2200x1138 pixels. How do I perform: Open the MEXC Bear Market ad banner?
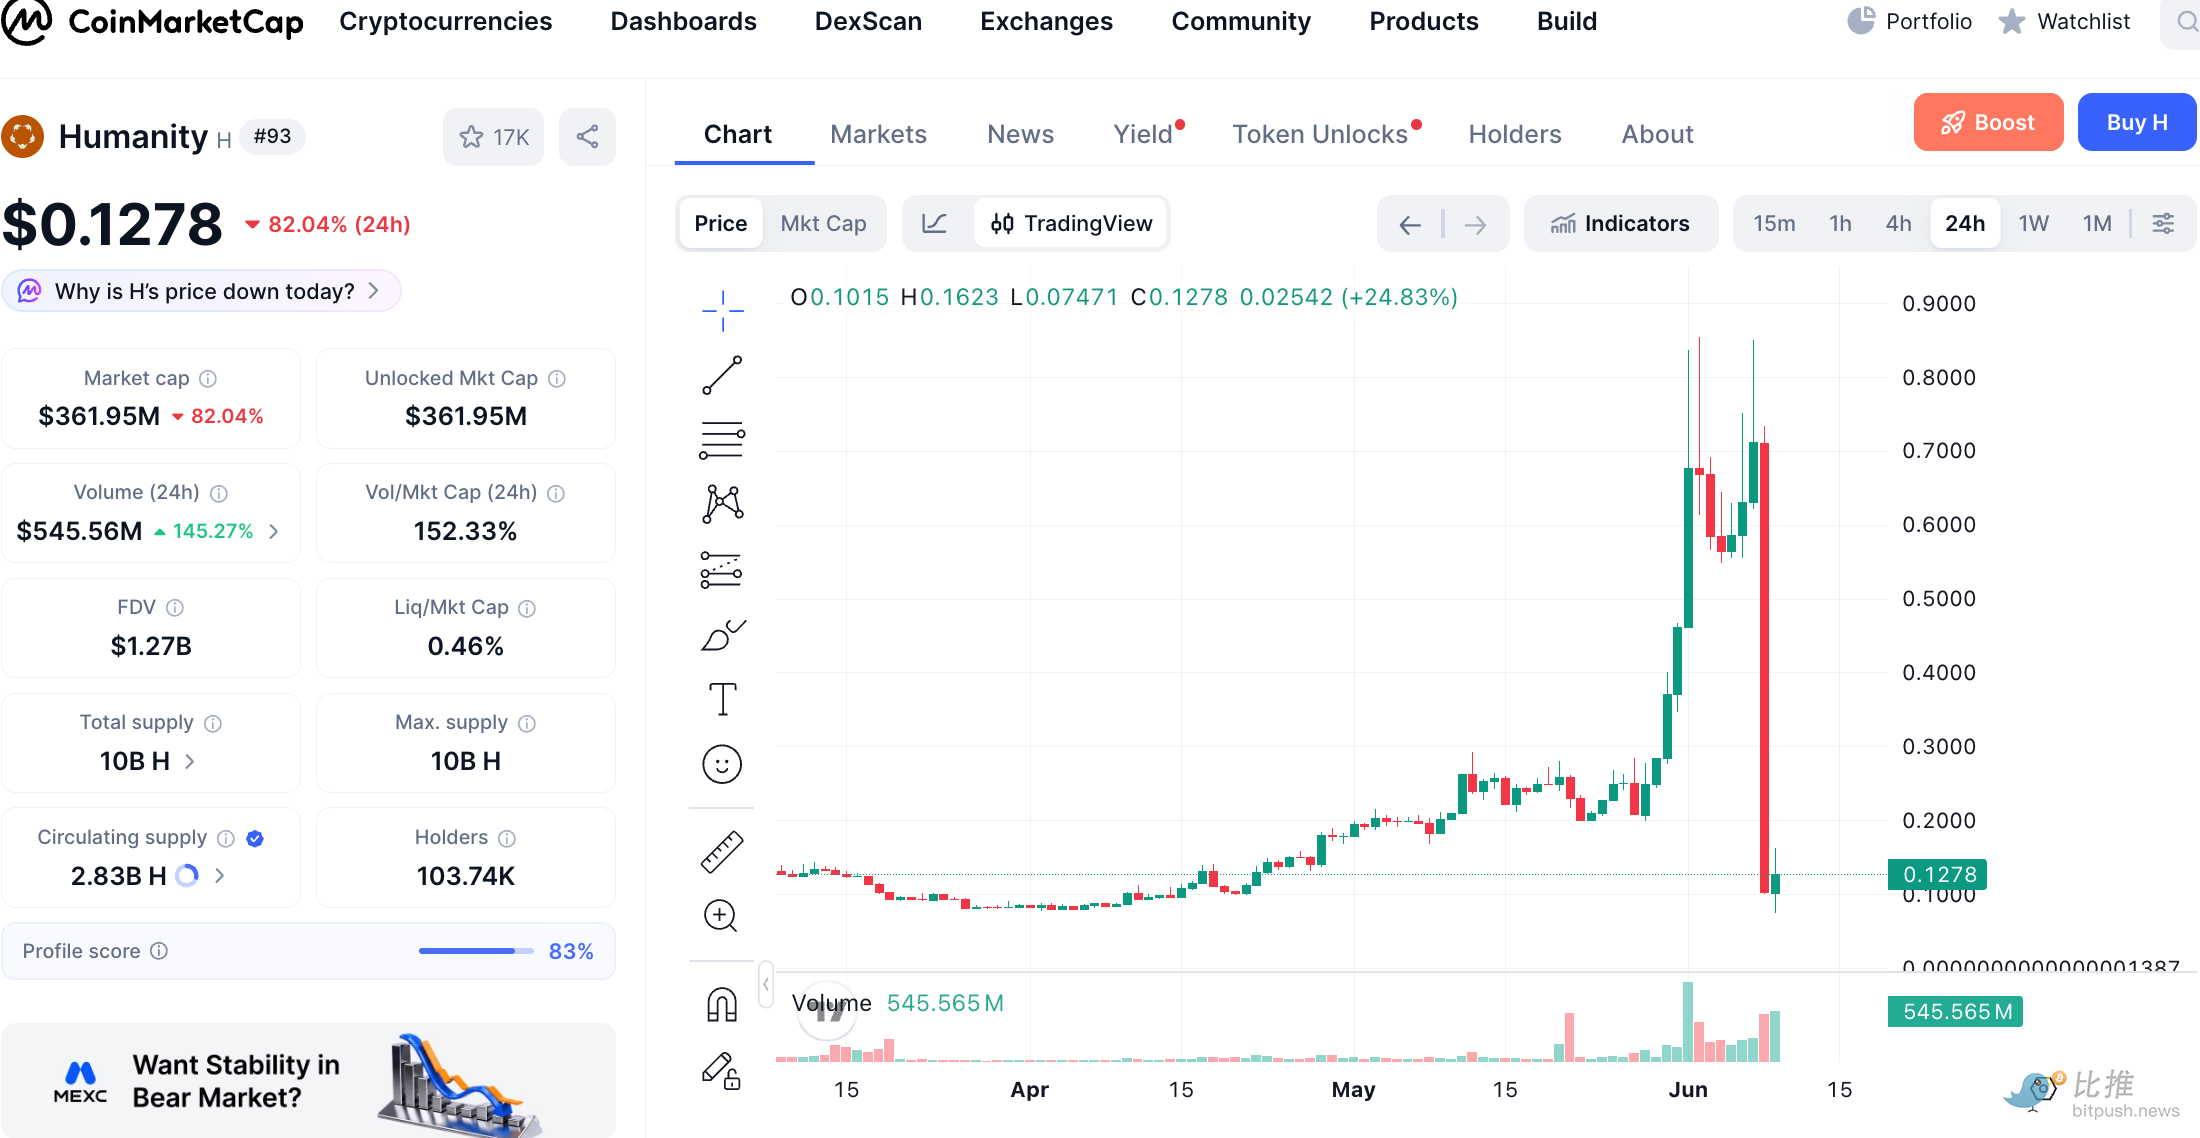[x=308, y=1080]
